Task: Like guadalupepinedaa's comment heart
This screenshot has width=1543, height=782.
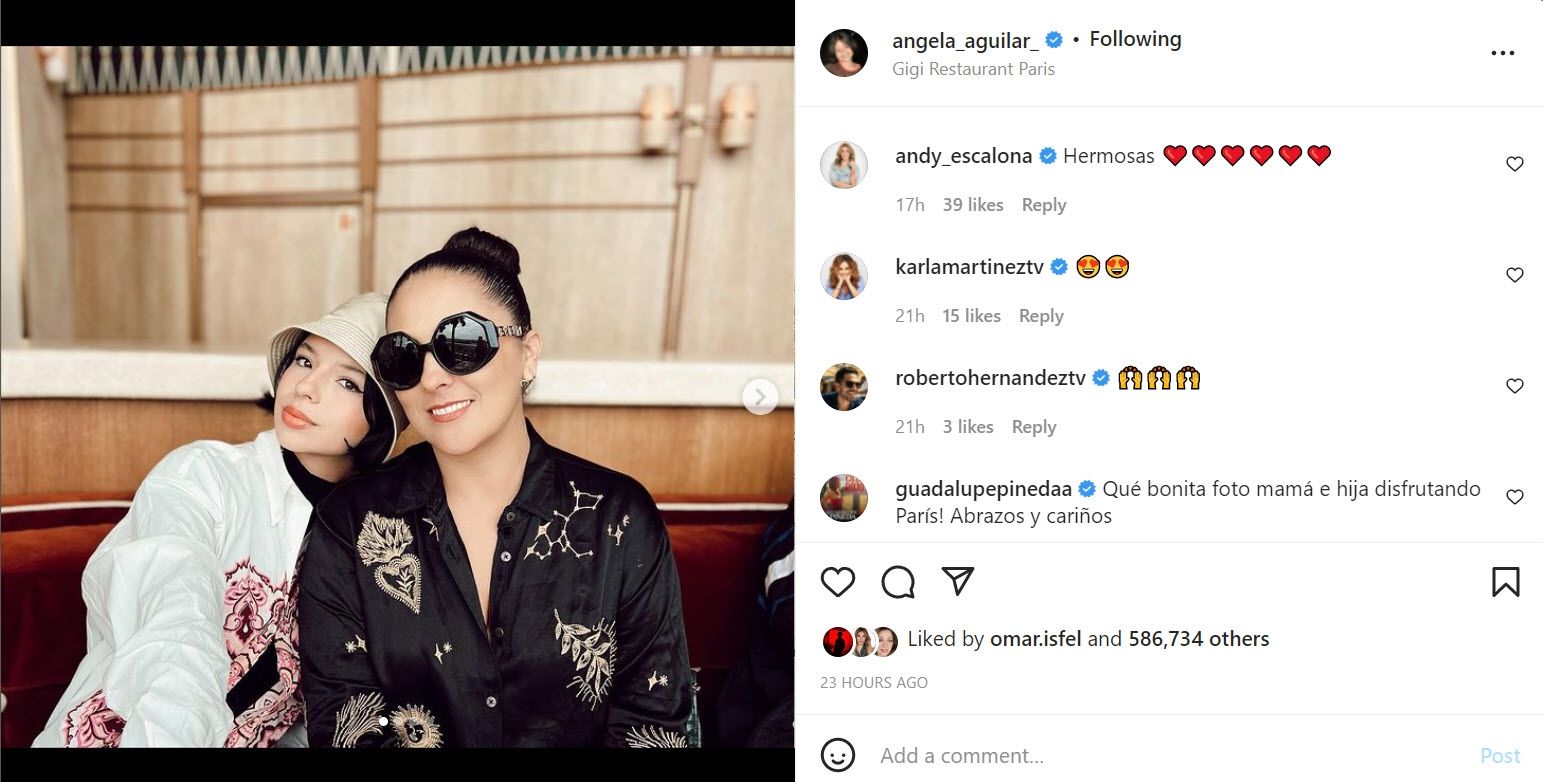Action: pos(1514,497)
